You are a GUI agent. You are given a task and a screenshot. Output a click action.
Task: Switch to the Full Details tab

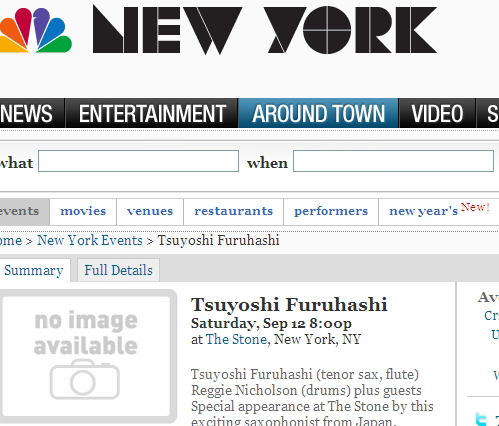118,270
